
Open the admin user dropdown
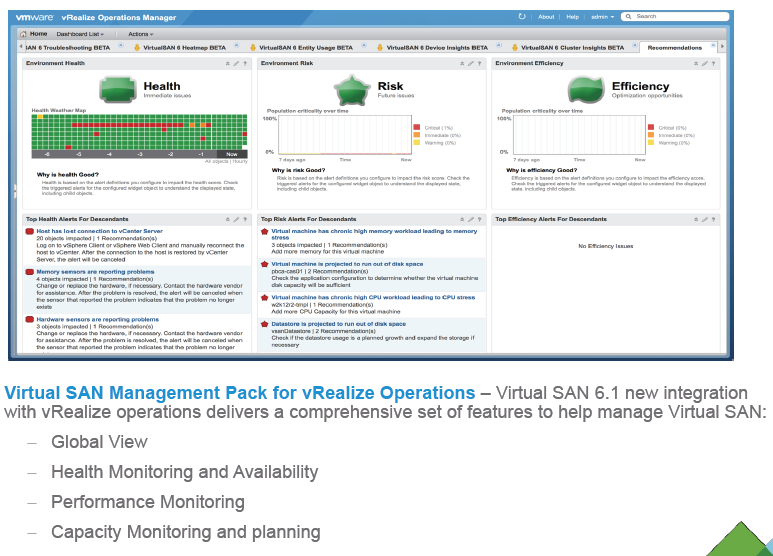click(x=602, y=17)
